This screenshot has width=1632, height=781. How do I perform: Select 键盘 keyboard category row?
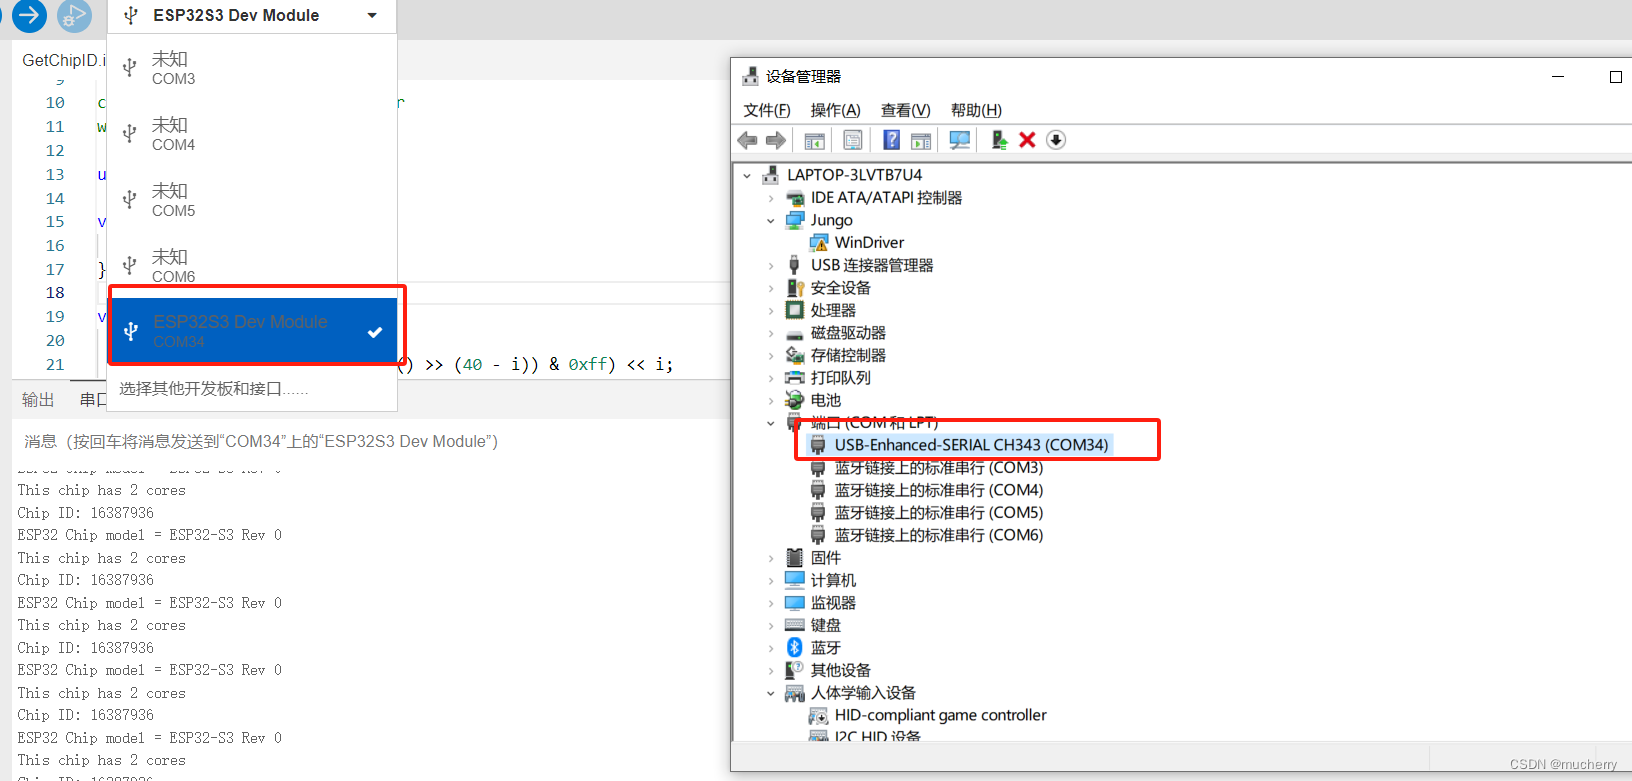coord(825,625)
